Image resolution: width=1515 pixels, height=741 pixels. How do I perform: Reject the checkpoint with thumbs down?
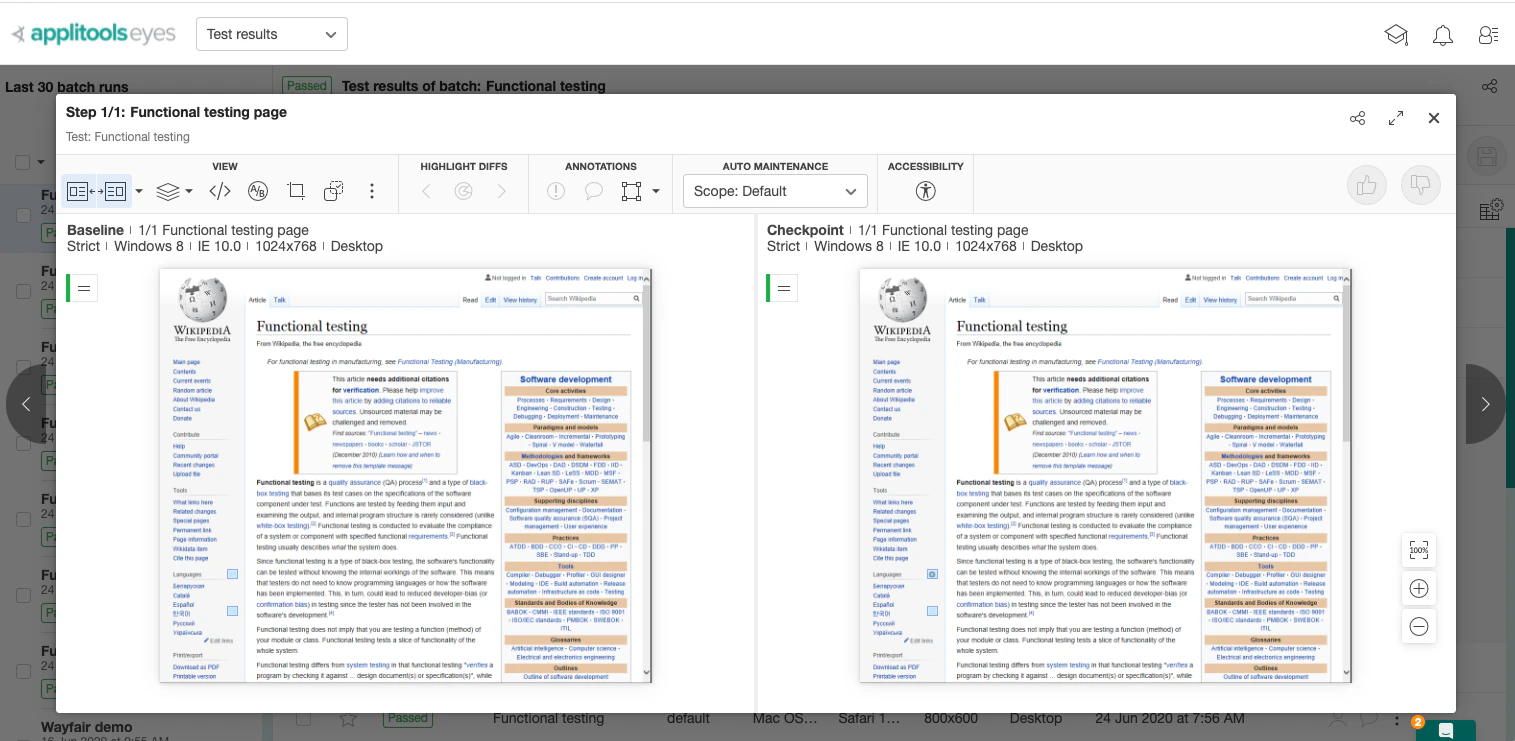[1420, 184]
